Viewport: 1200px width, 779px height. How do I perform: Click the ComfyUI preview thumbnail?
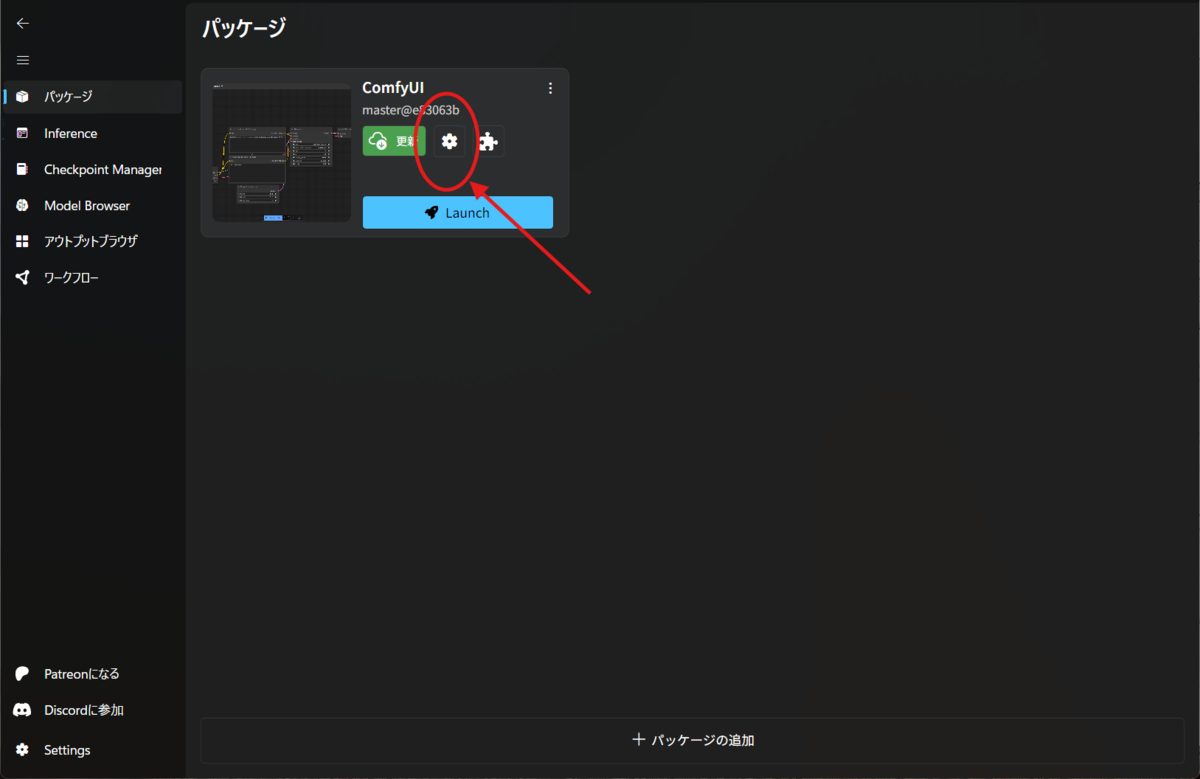coord(282,152)
